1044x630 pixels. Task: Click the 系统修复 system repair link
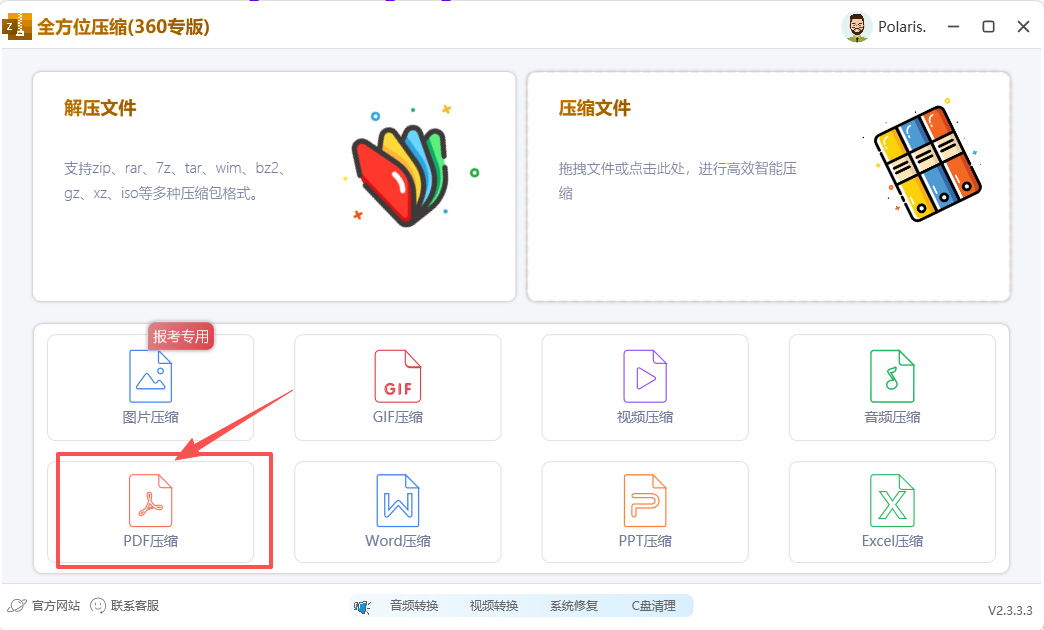[x=573, y=605]
